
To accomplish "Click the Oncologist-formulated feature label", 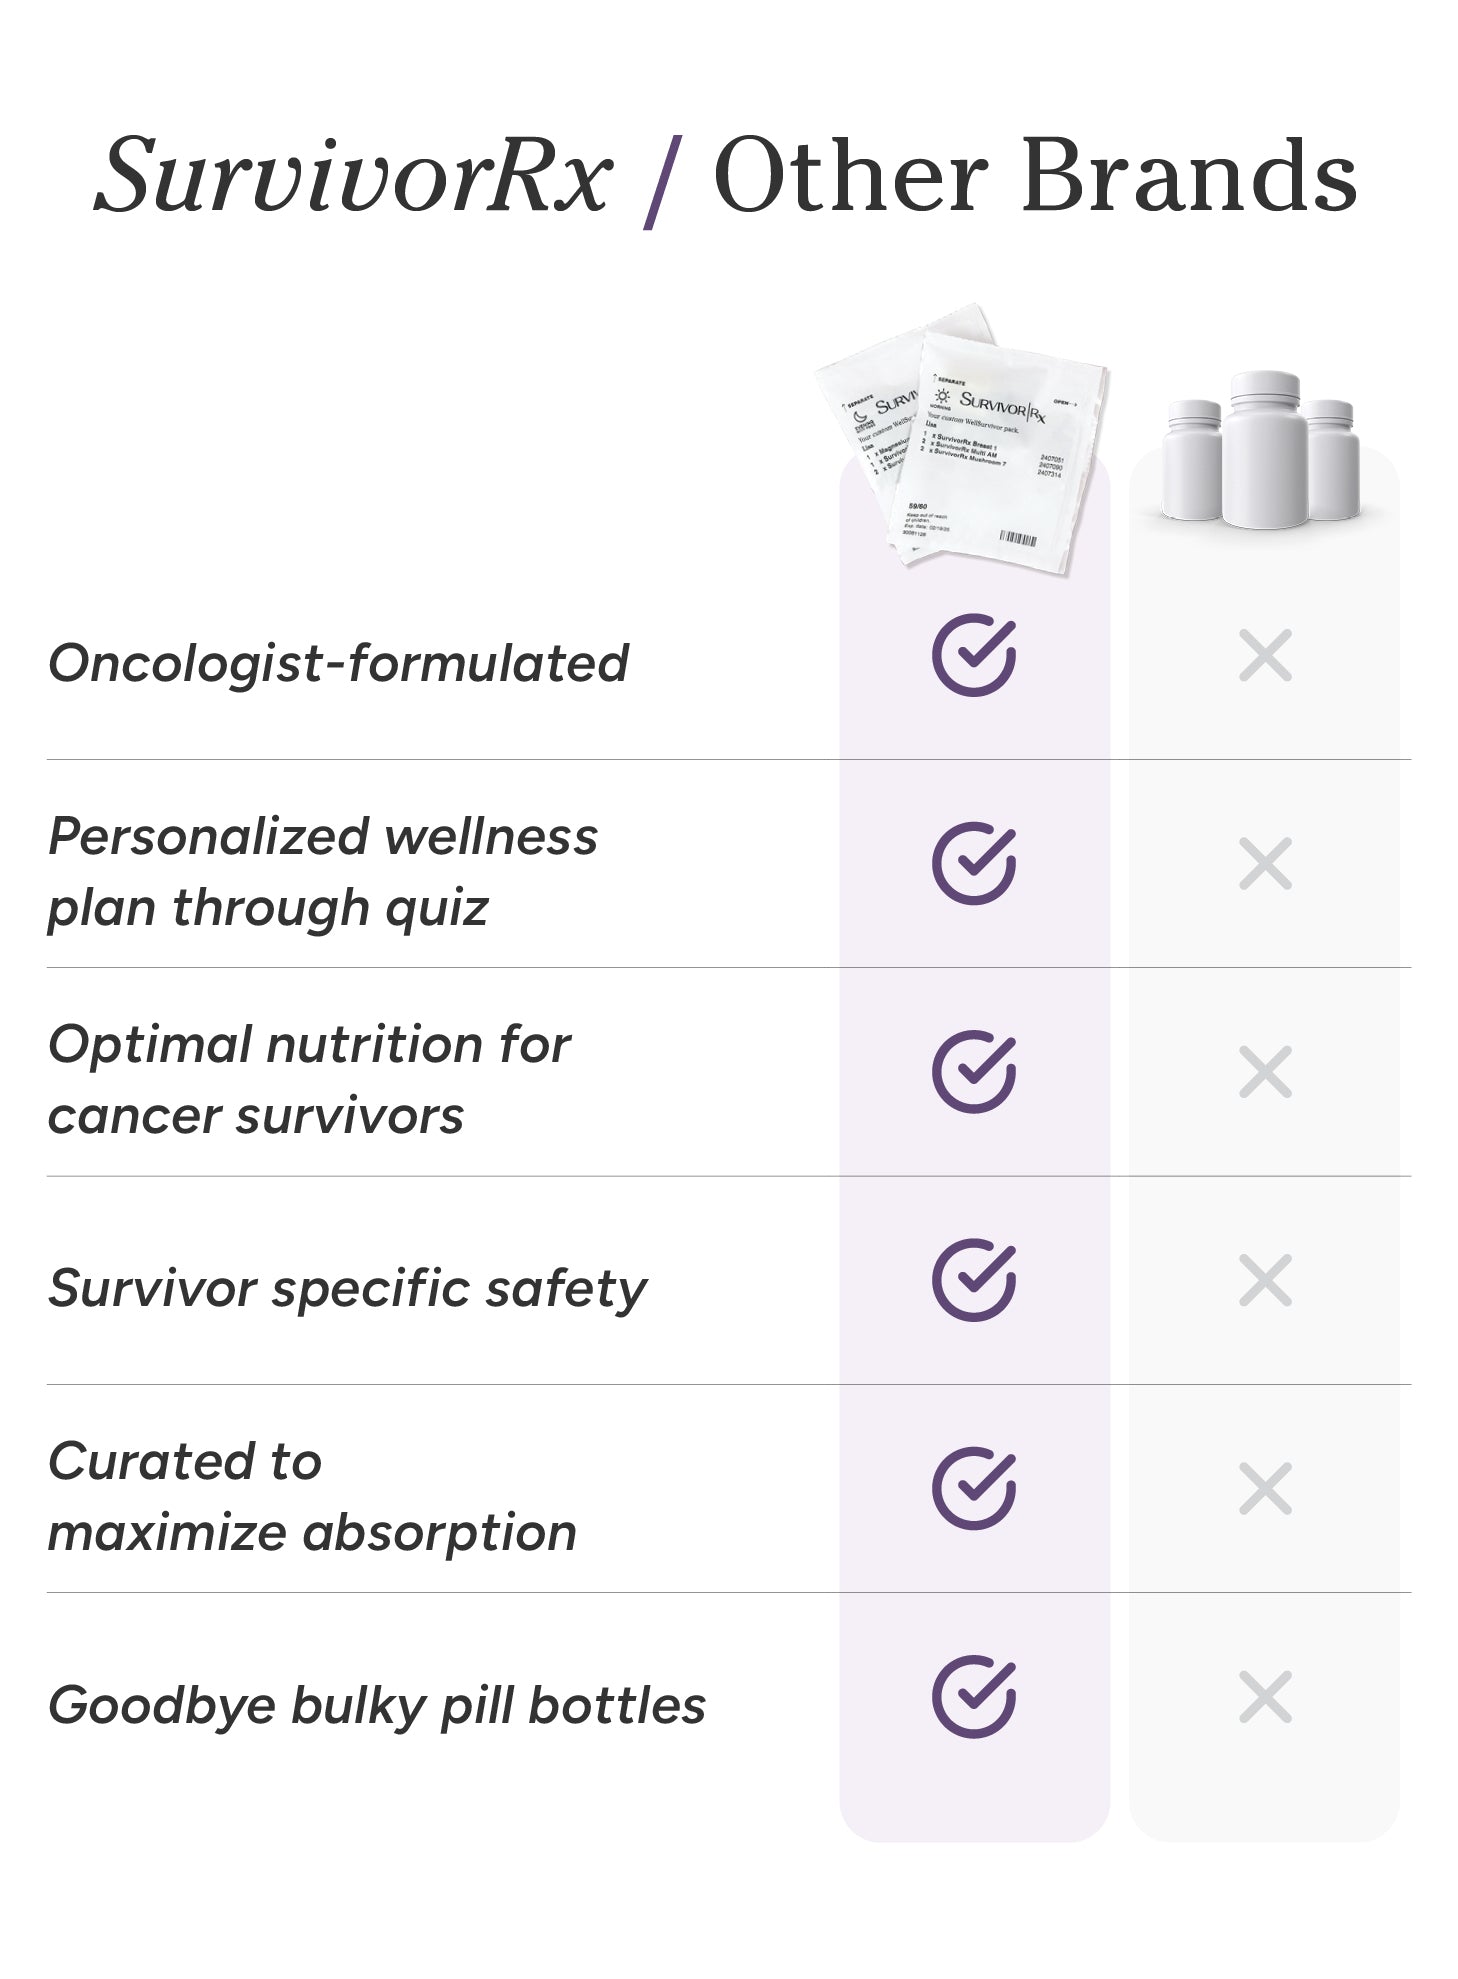I will 338,663.
